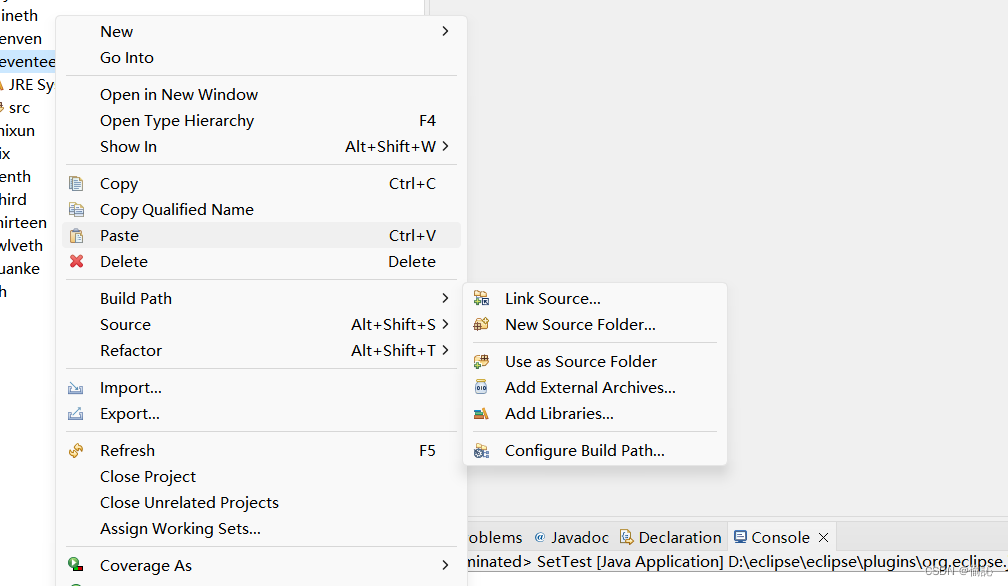Click the Add Libraries icon

[481, 414]
